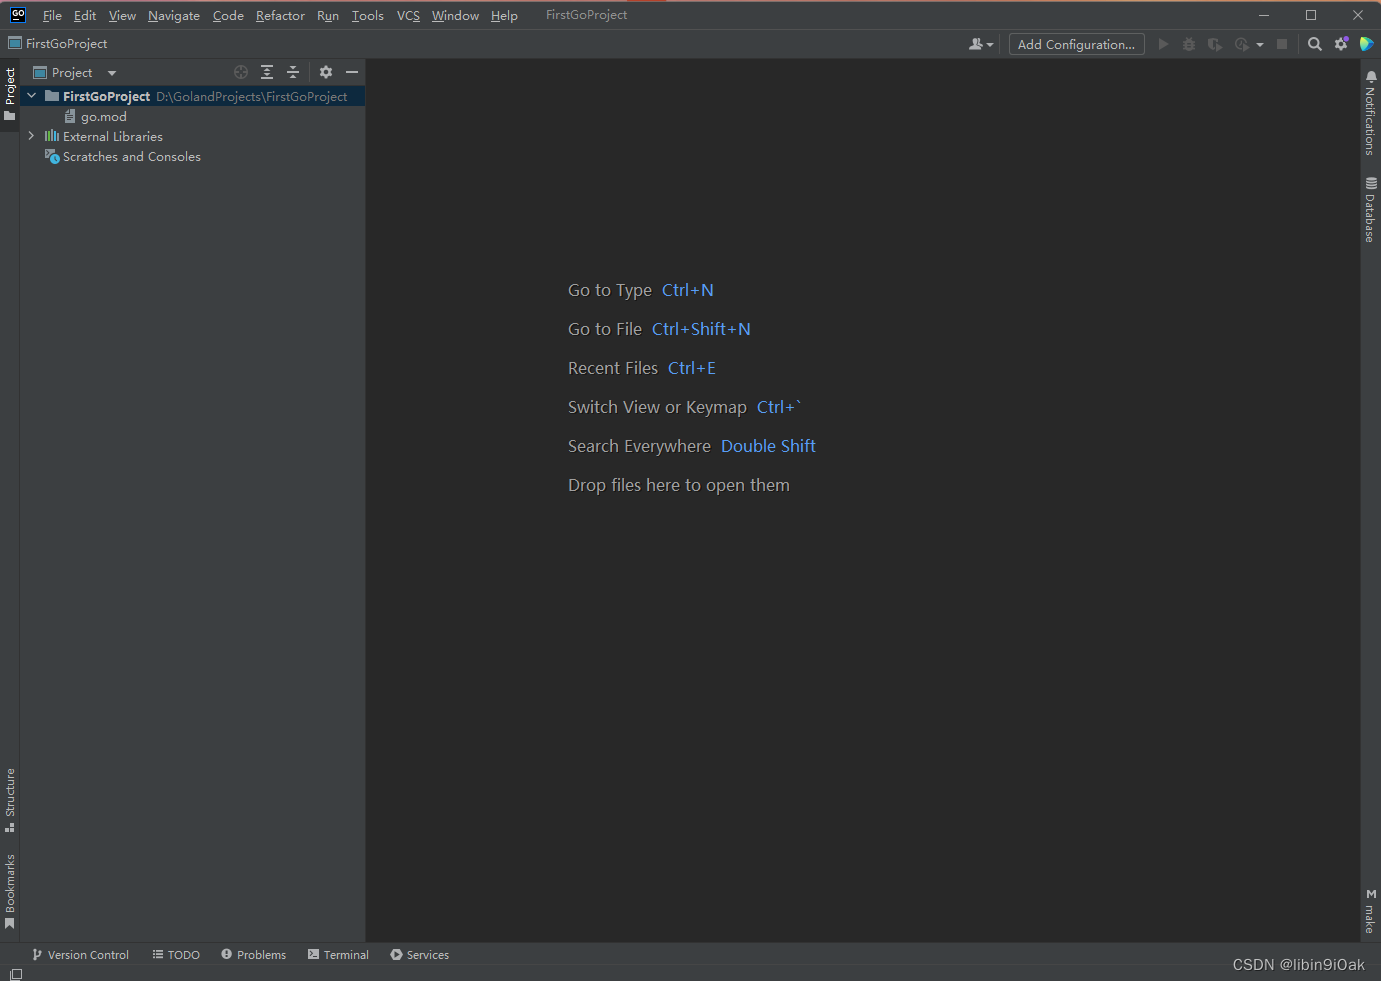
Task: Open the Notifications sidebar tab
Action: [1371, 114]
